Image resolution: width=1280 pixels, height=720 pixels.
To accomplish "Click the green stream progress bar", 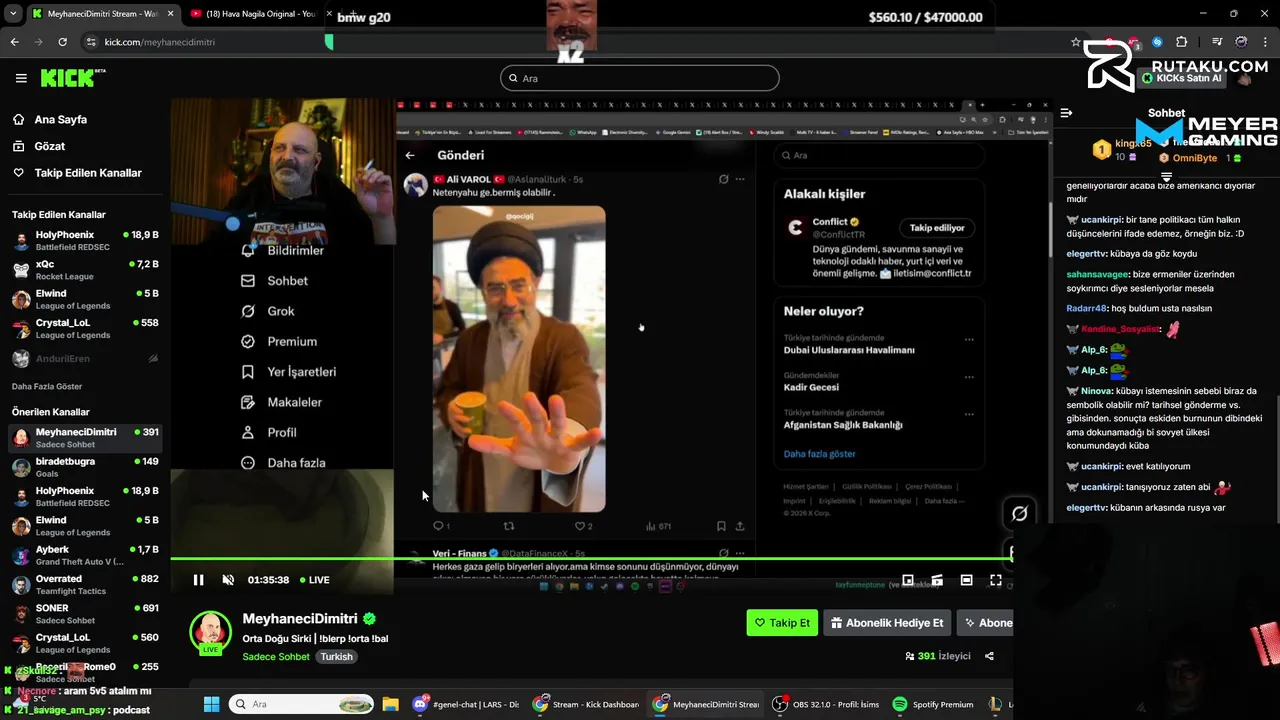I will point(590,558).
